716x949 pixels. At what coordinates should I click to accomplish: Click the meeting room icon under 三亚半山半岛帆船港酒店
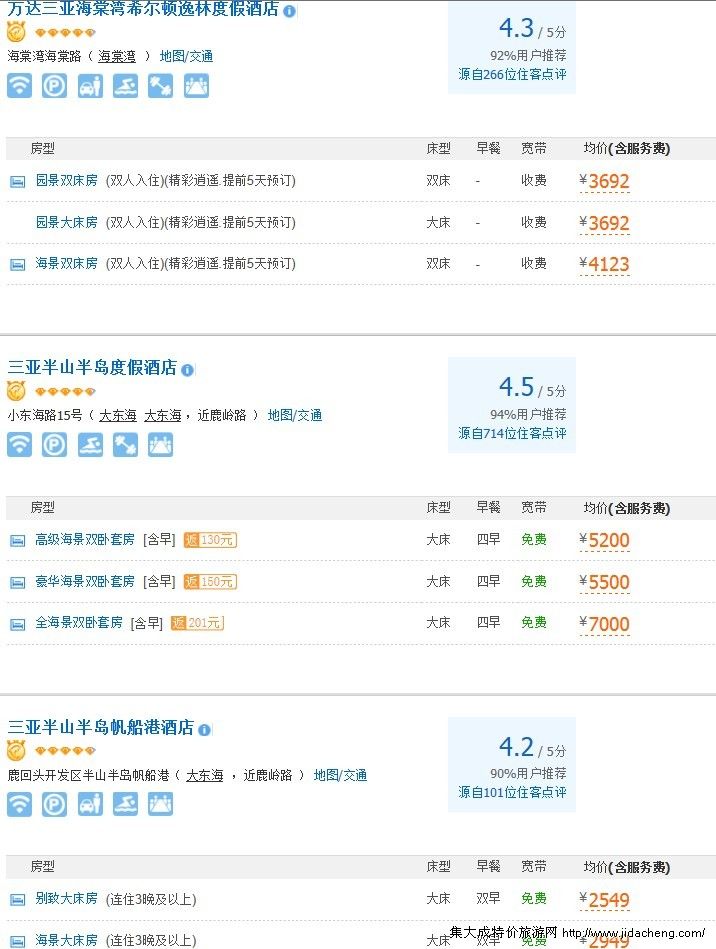point(160,804)
